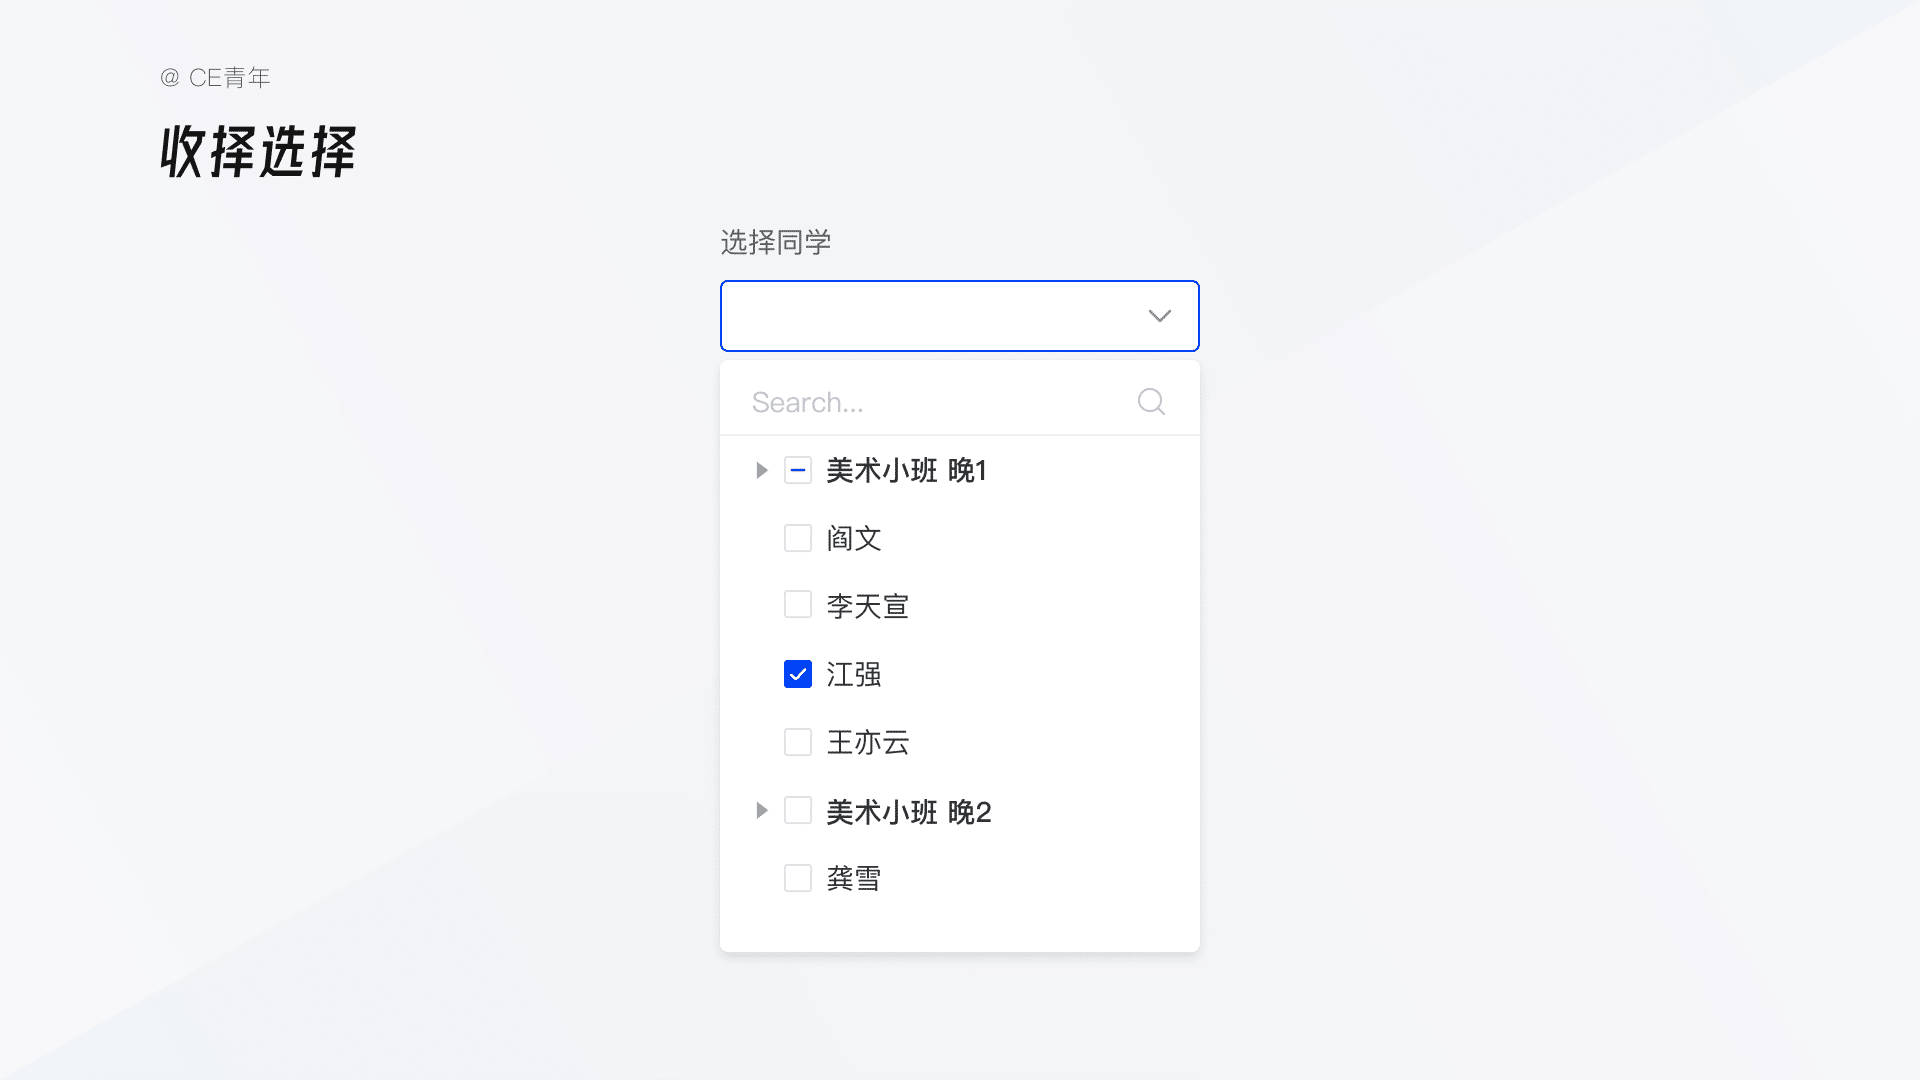This screenshot has width=1920, height=1080.
Task: Click the 美术小班 晚1 group label
Action: (906, 470)
